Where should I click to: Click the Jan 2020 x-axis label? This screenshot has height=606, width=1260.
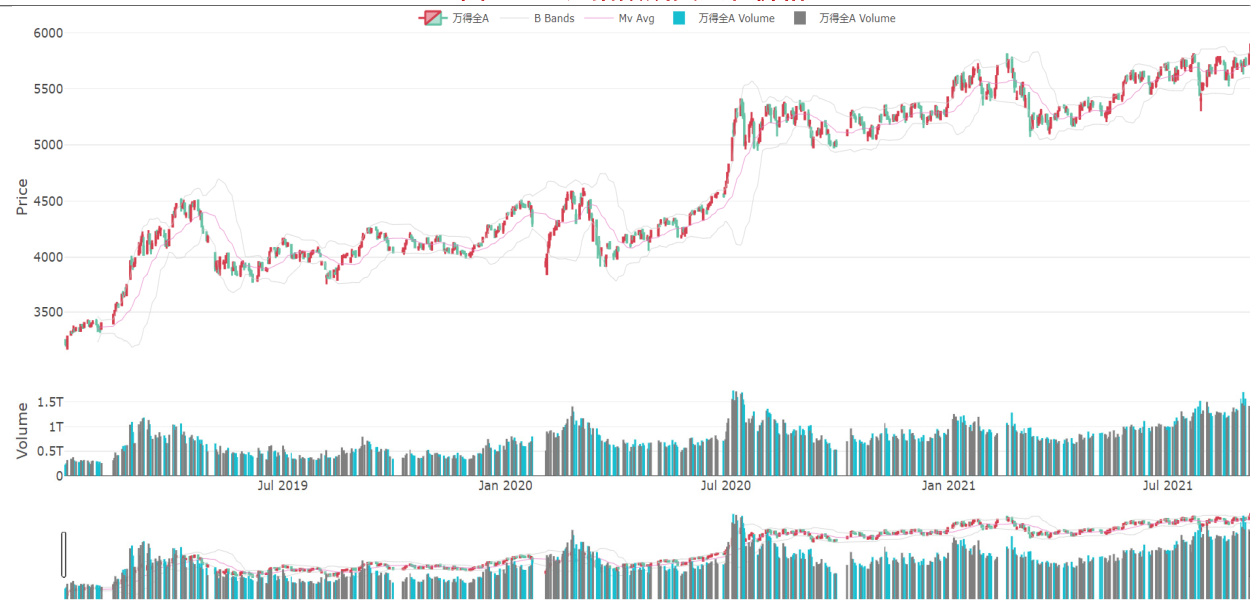point(505,486)
